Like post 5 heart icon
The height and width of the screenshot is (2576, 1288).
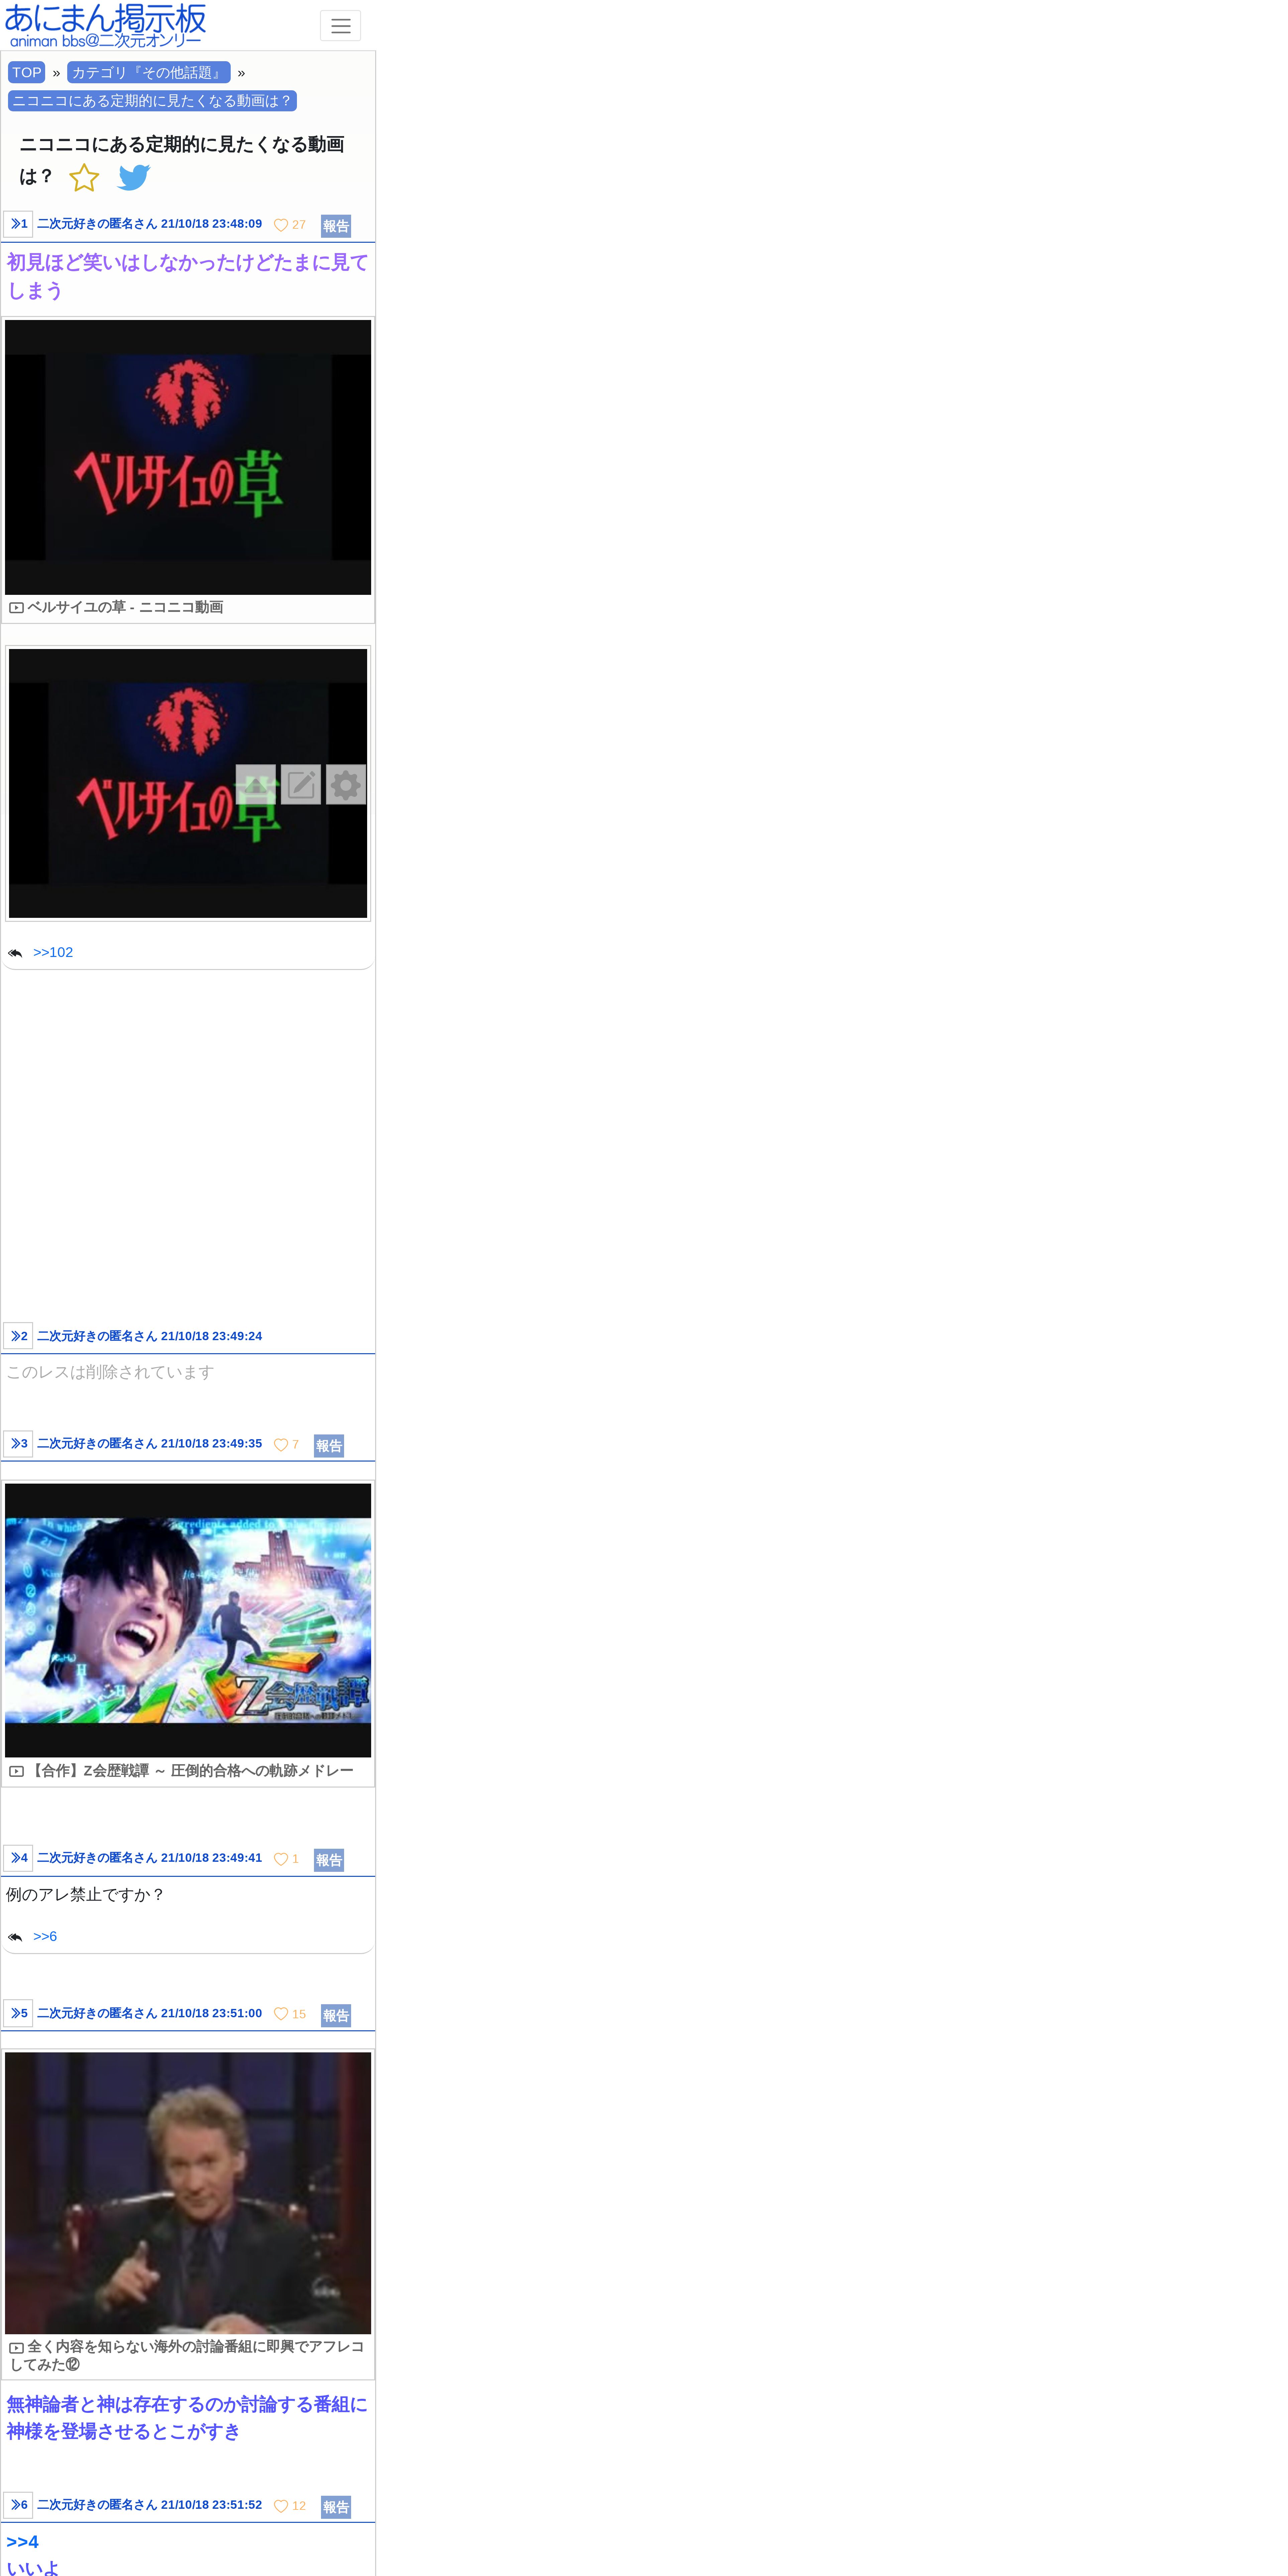(x=281, y=2014)
